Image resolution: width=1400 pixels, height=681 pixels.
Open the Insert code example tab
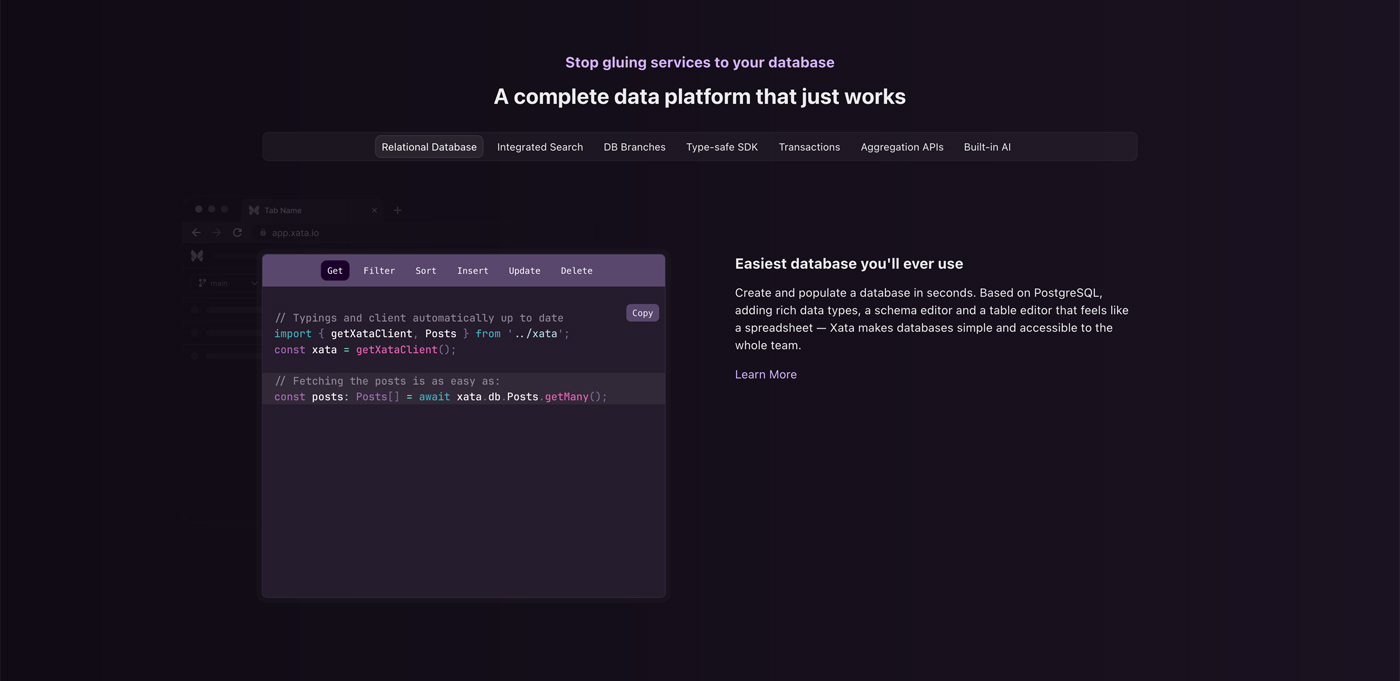point(472,270)
